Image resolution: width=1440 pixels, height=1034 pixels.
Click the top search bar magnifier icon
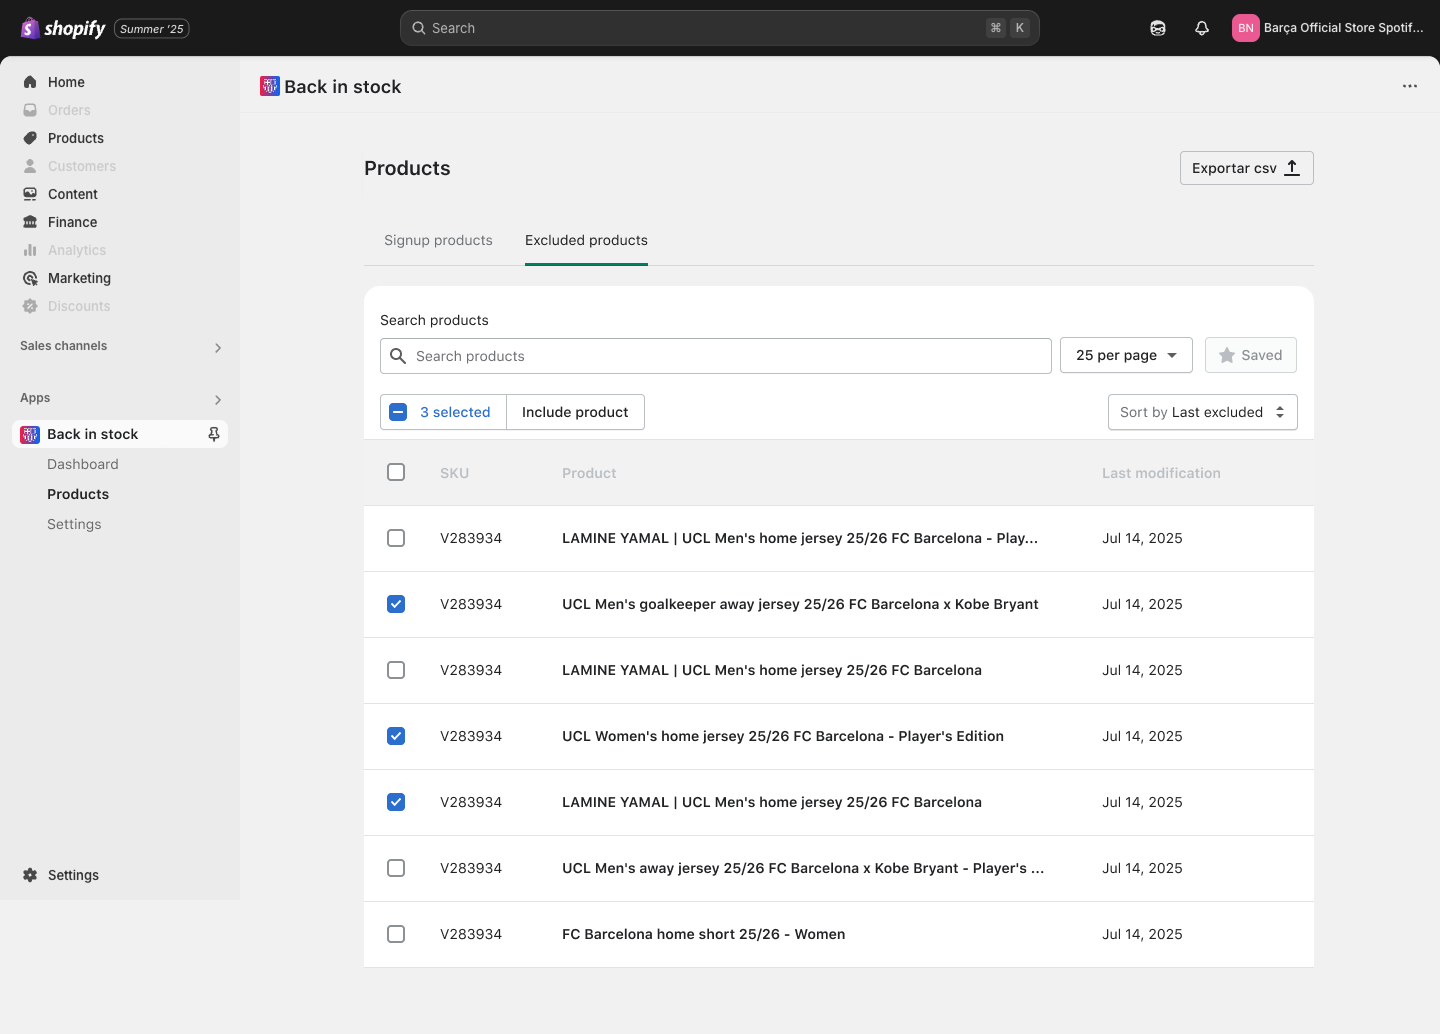click(419, 28)
